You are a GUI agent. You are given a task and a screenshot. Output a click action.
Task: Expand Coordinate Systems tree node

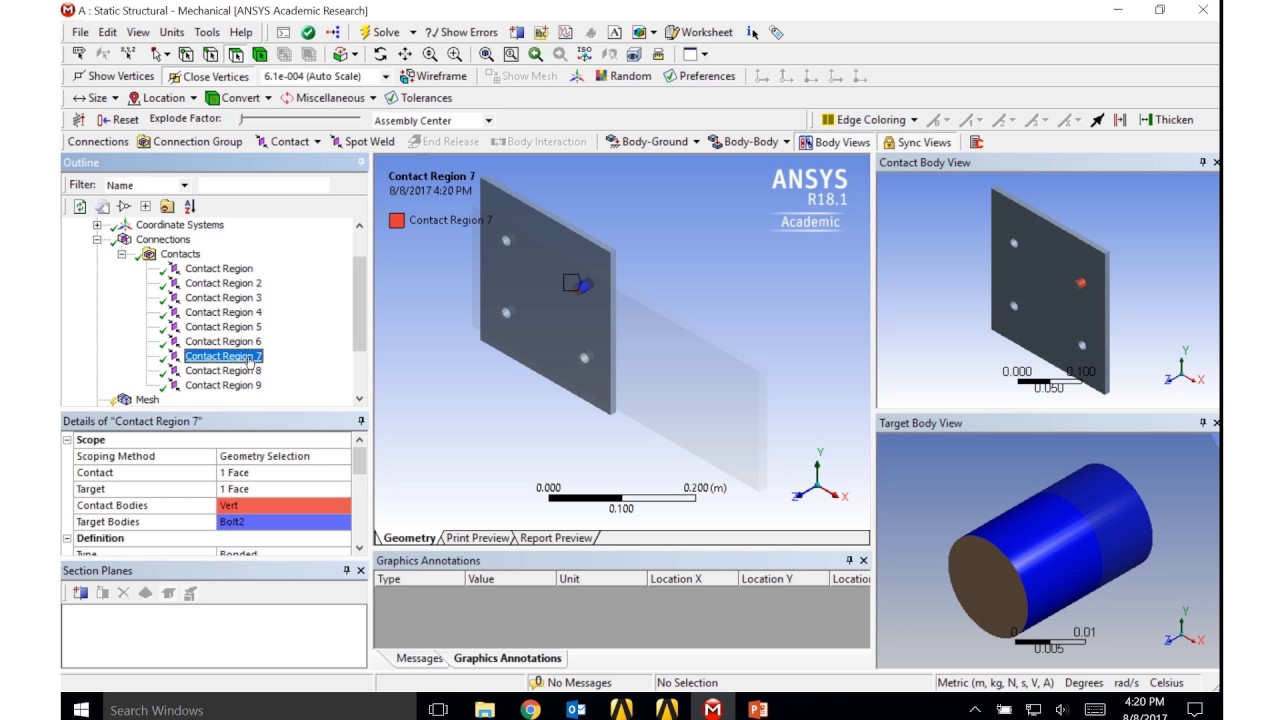[x=97, y=225]
